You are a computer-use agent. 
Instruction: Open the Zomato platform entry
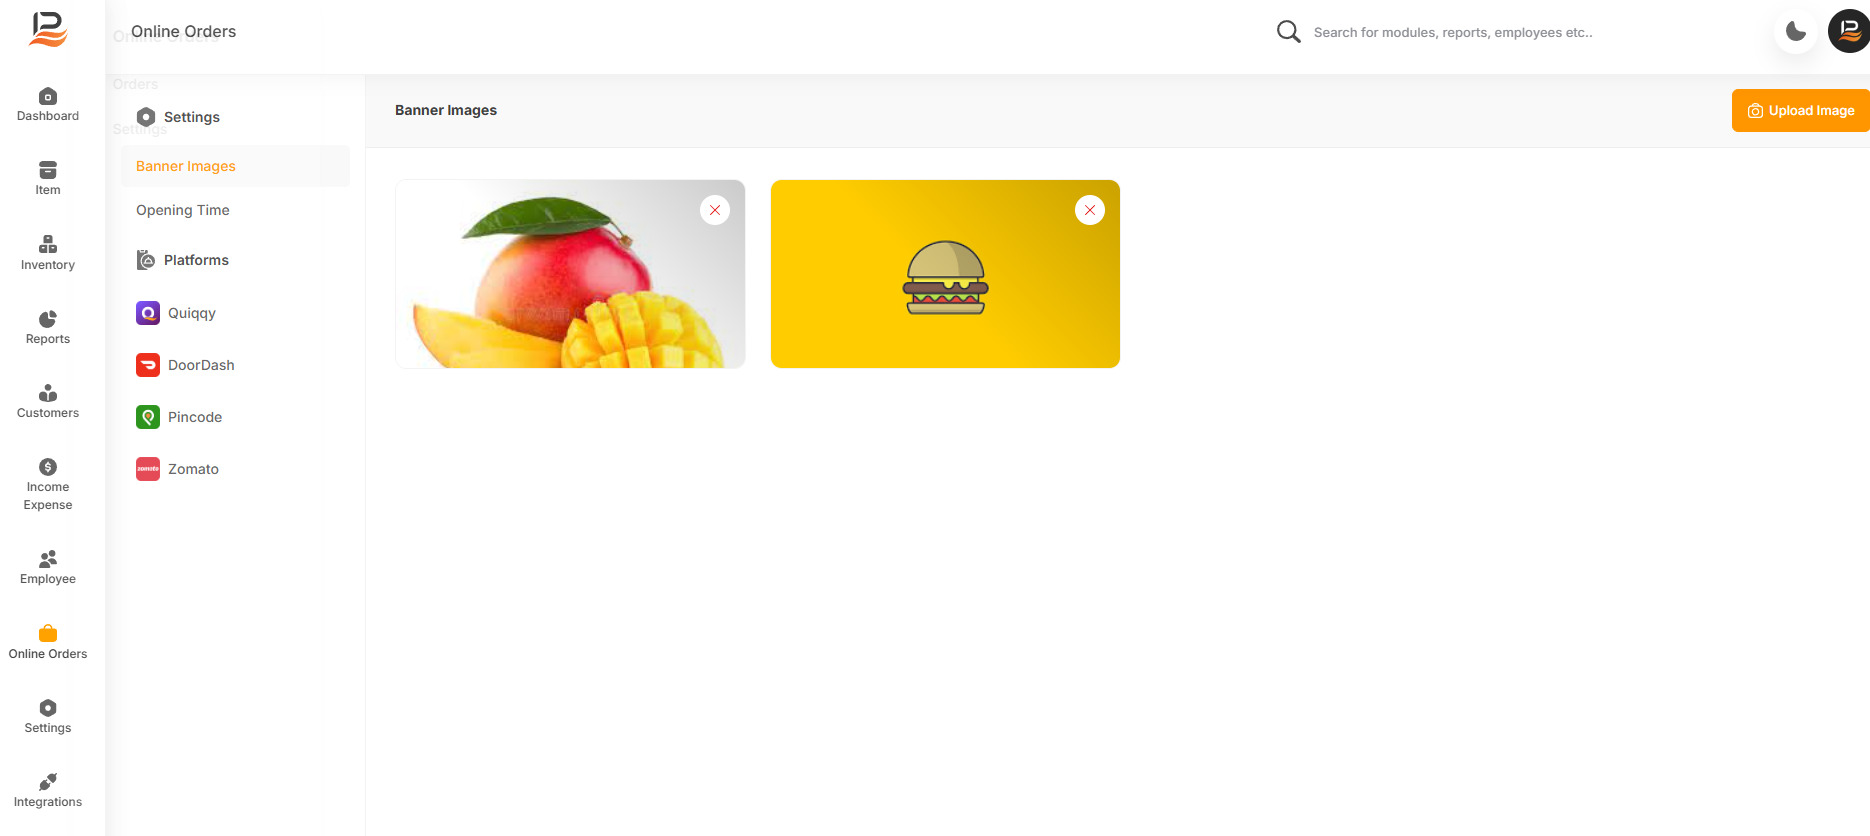(x=177, y=469)
